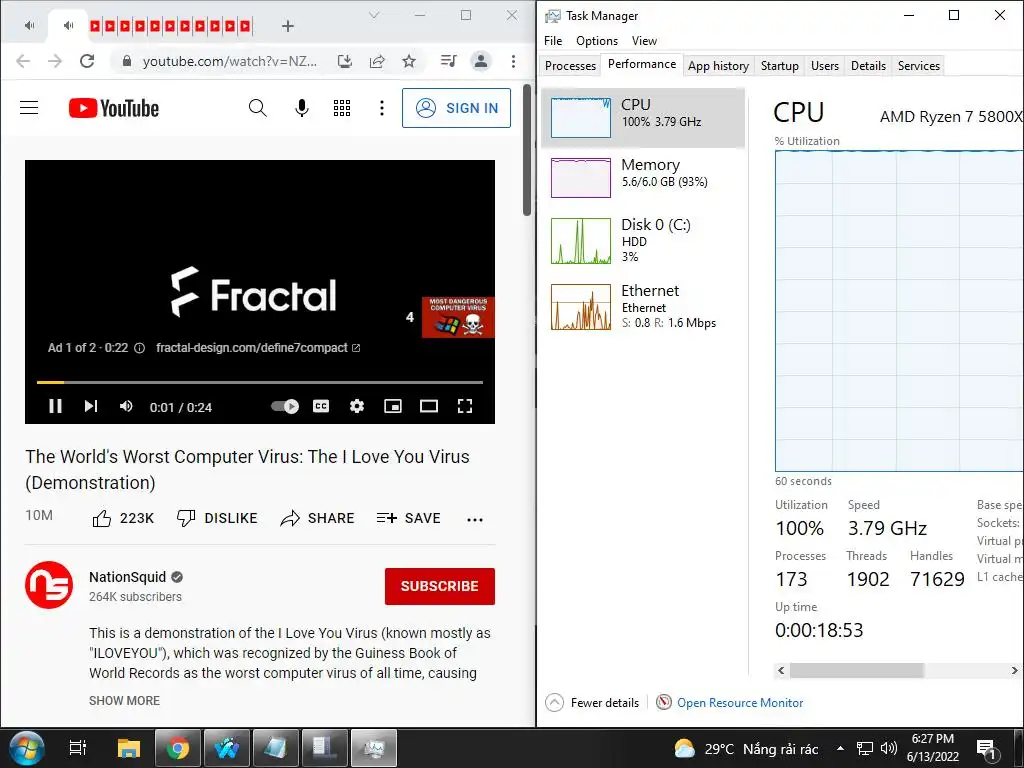Open more actions ellipsis under video

pos(475,520)
